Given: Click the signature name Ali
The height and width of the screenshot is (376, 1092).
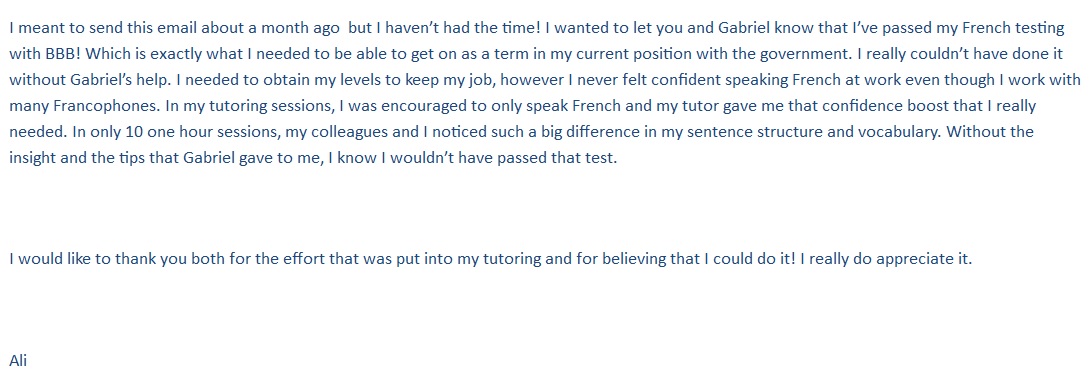Looking at the screenshot, I should point(18,361).
